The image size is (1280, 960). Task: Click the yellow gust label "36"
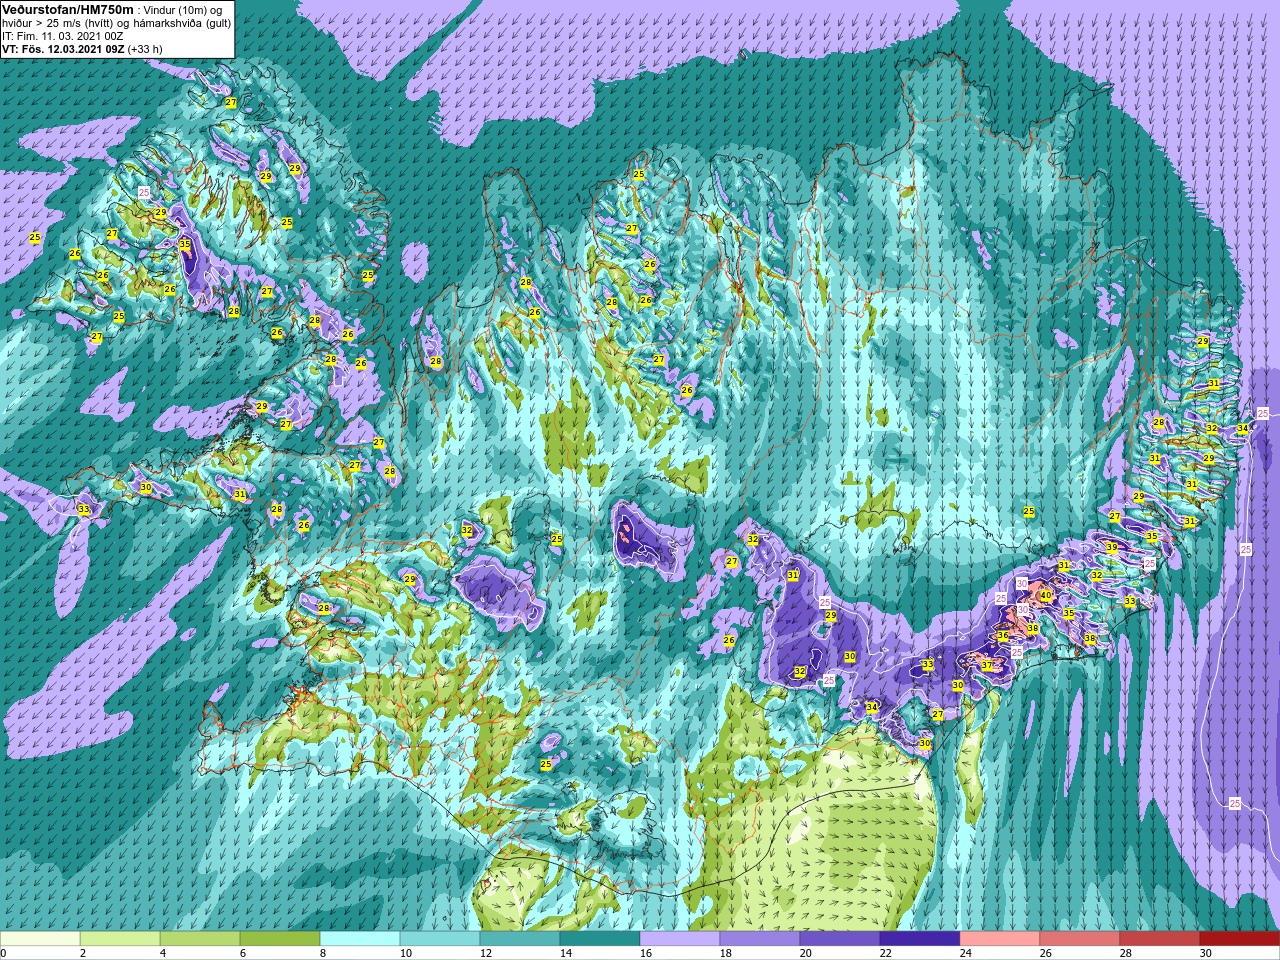pyautogui.click(x=1003, y=636)
